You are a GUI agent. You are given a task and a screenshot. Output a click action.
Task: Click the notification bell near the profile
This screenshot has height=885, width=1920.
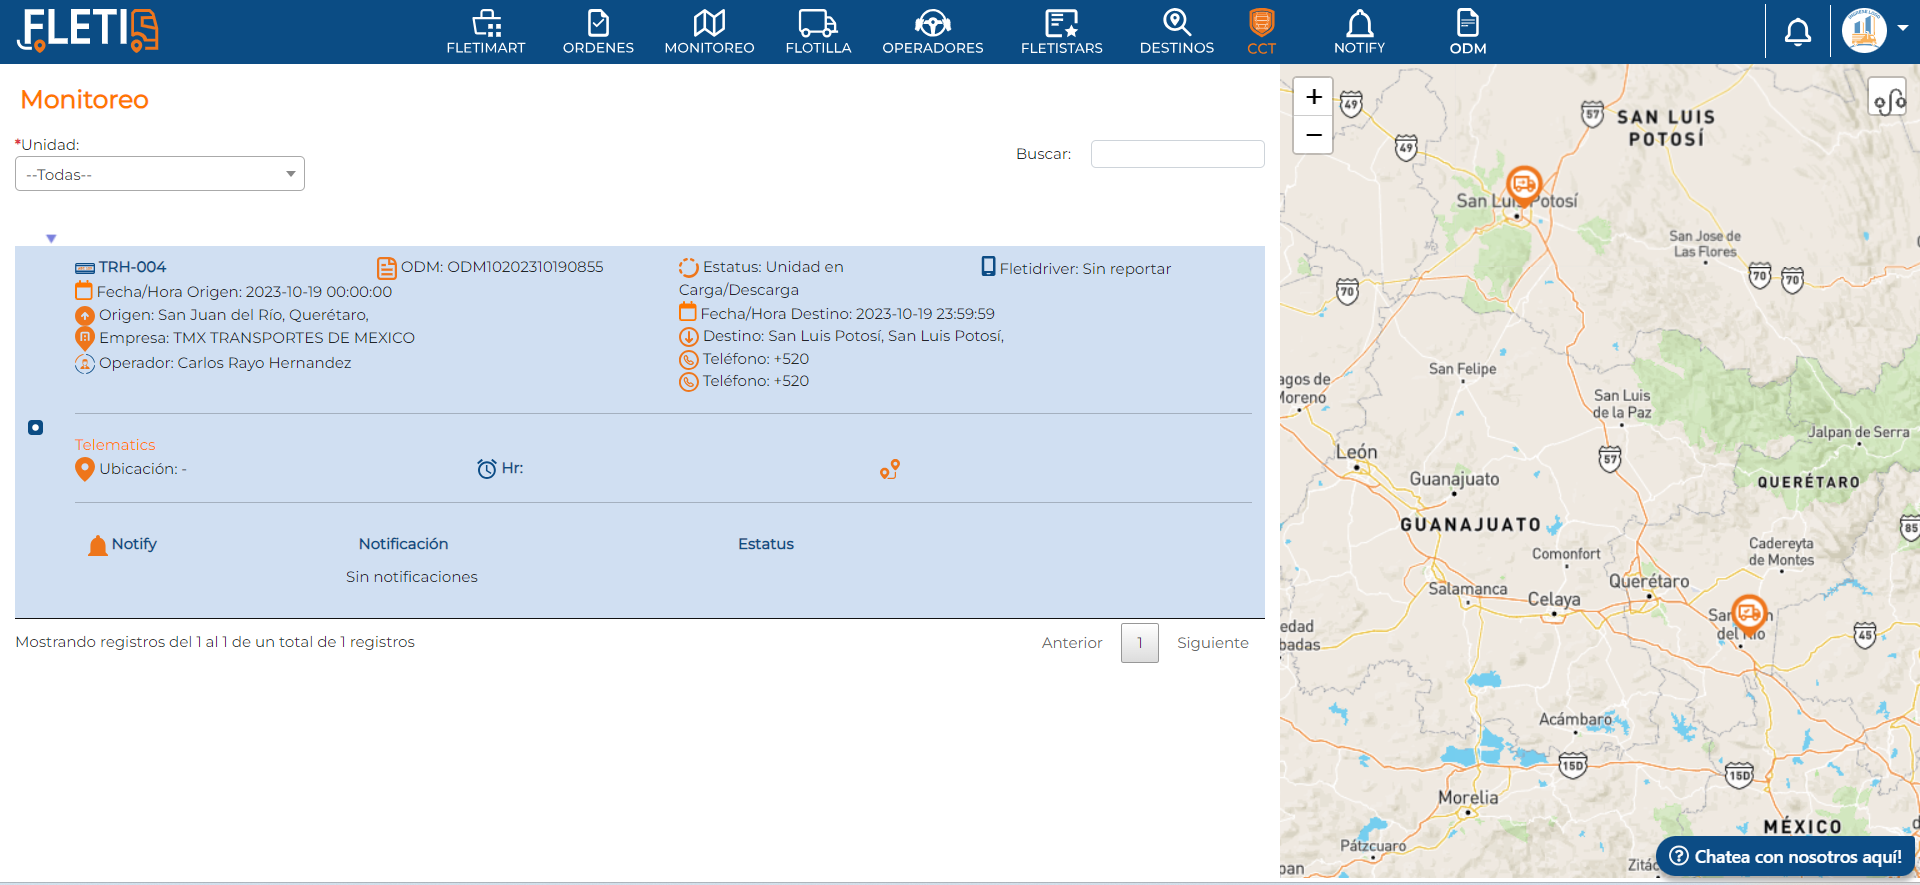[x=1797, y=32]
